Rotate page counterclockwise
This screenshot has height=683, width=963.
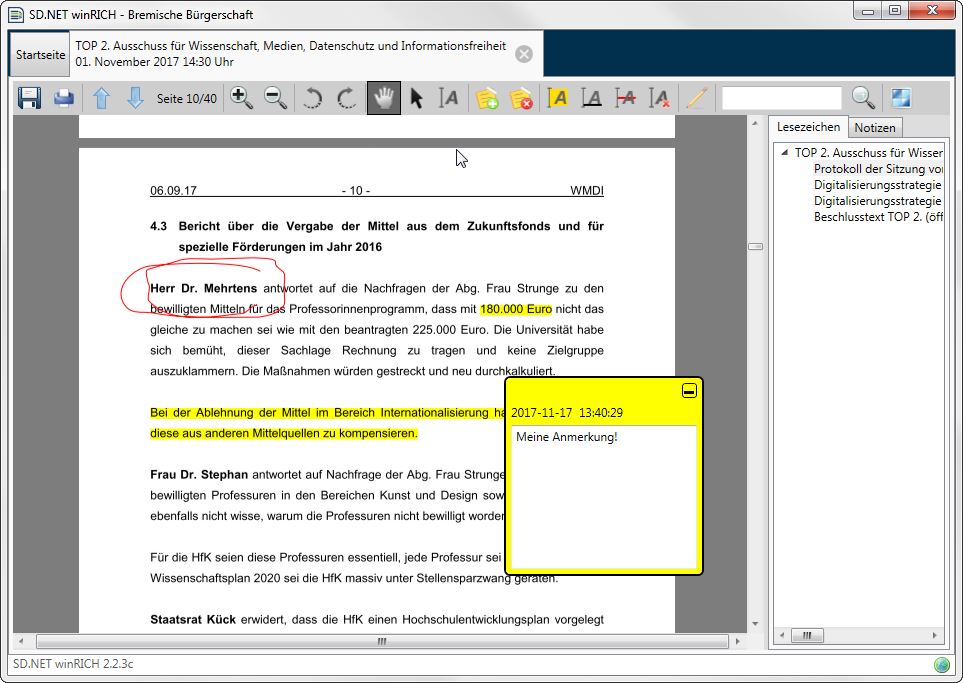[x=313, y=98]
